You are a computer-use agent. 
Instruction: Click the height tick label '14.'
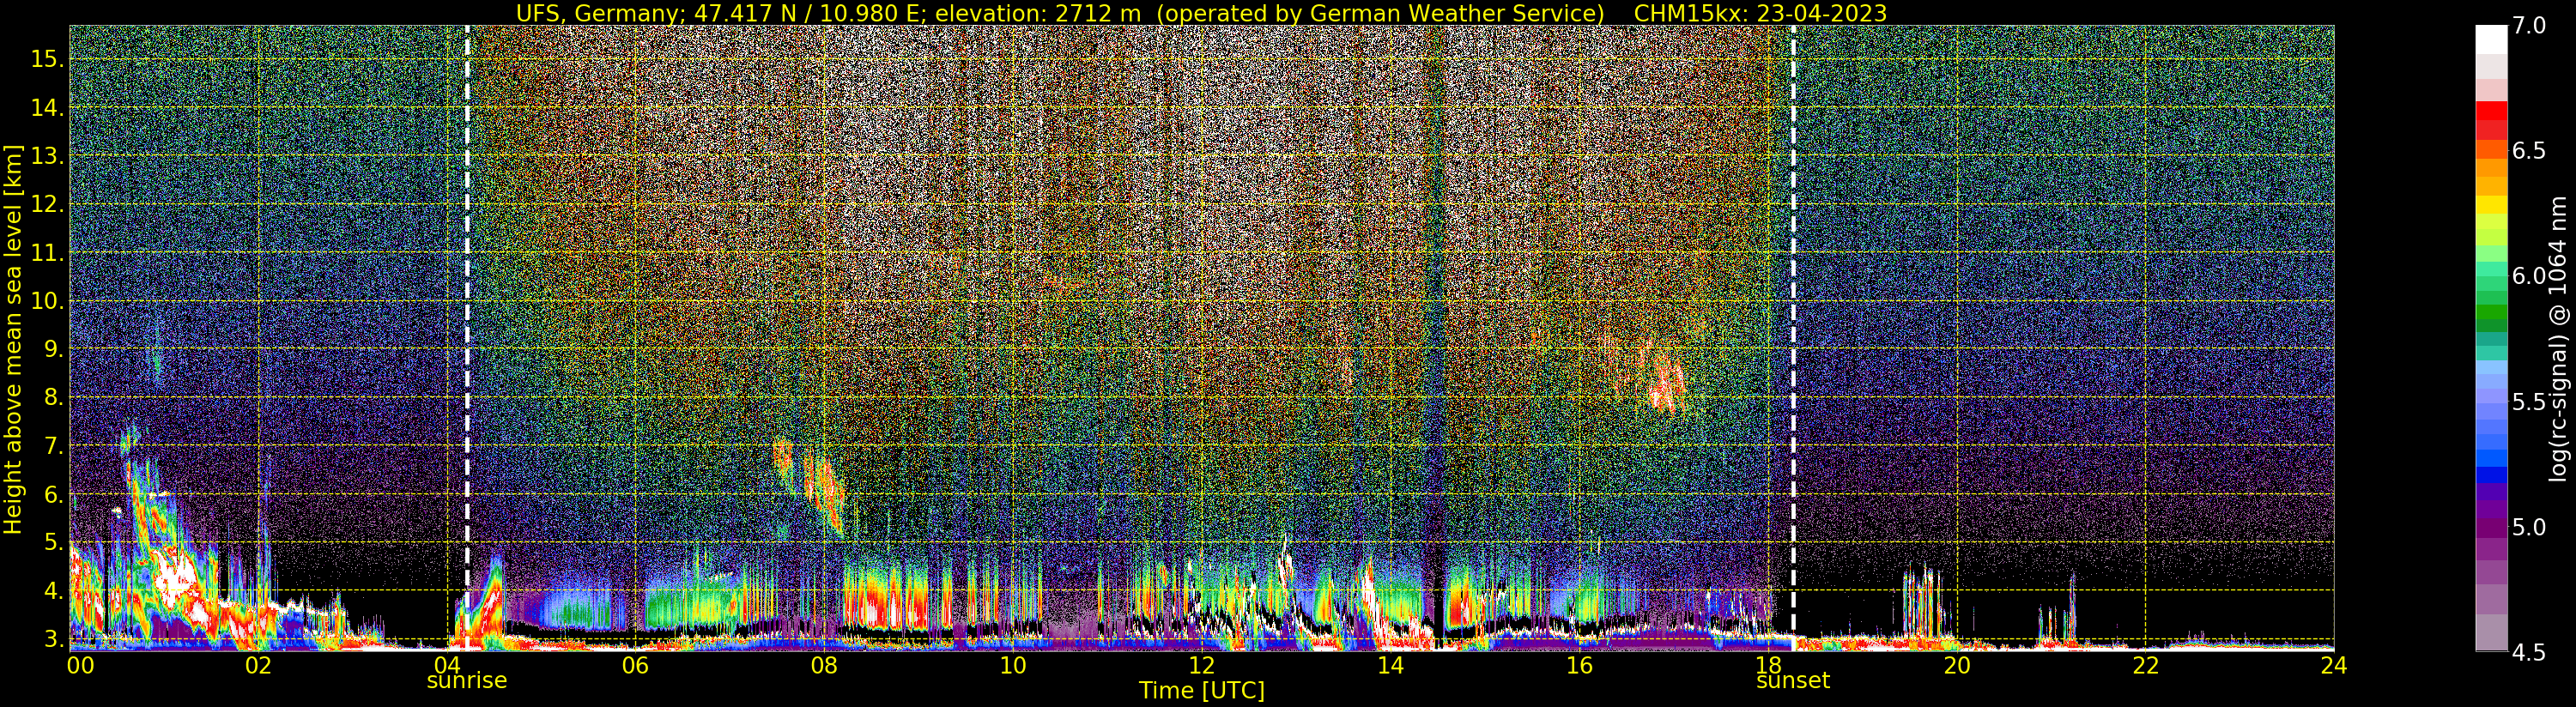pos(47,107)
